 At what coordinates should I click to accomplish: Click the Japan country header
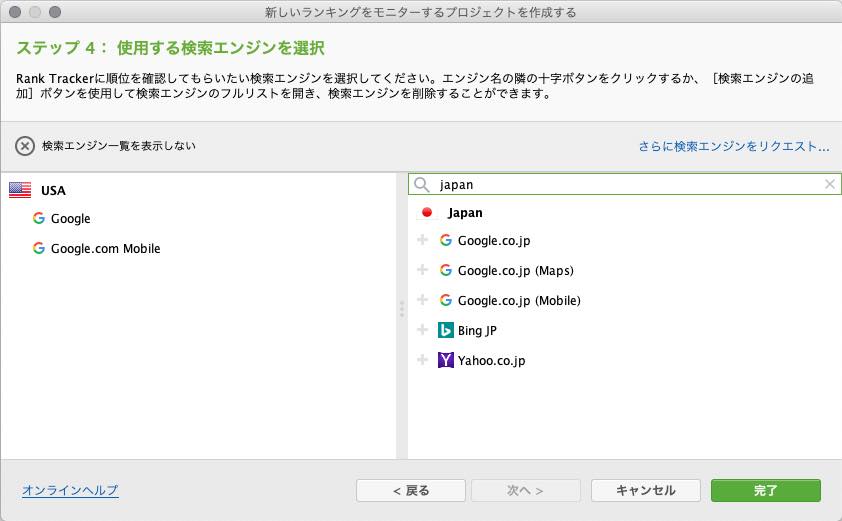pos(464,213)
